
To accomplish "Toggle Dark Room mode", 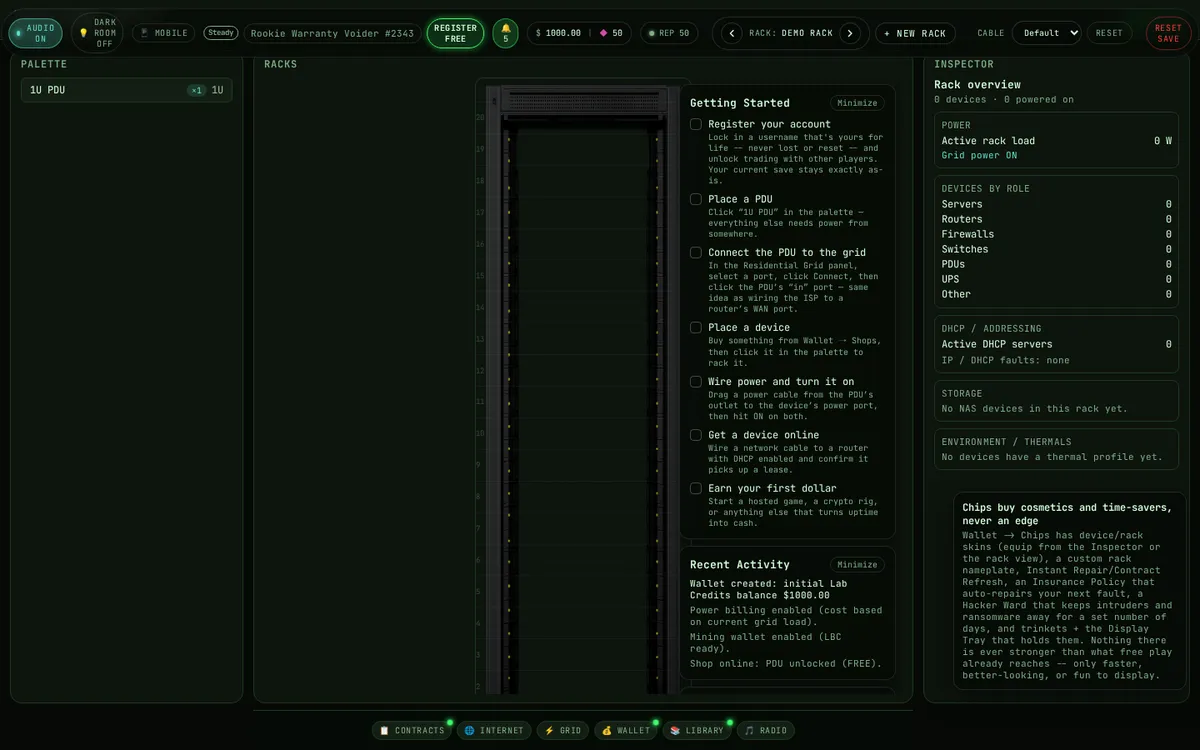I will tap(97, 33).
